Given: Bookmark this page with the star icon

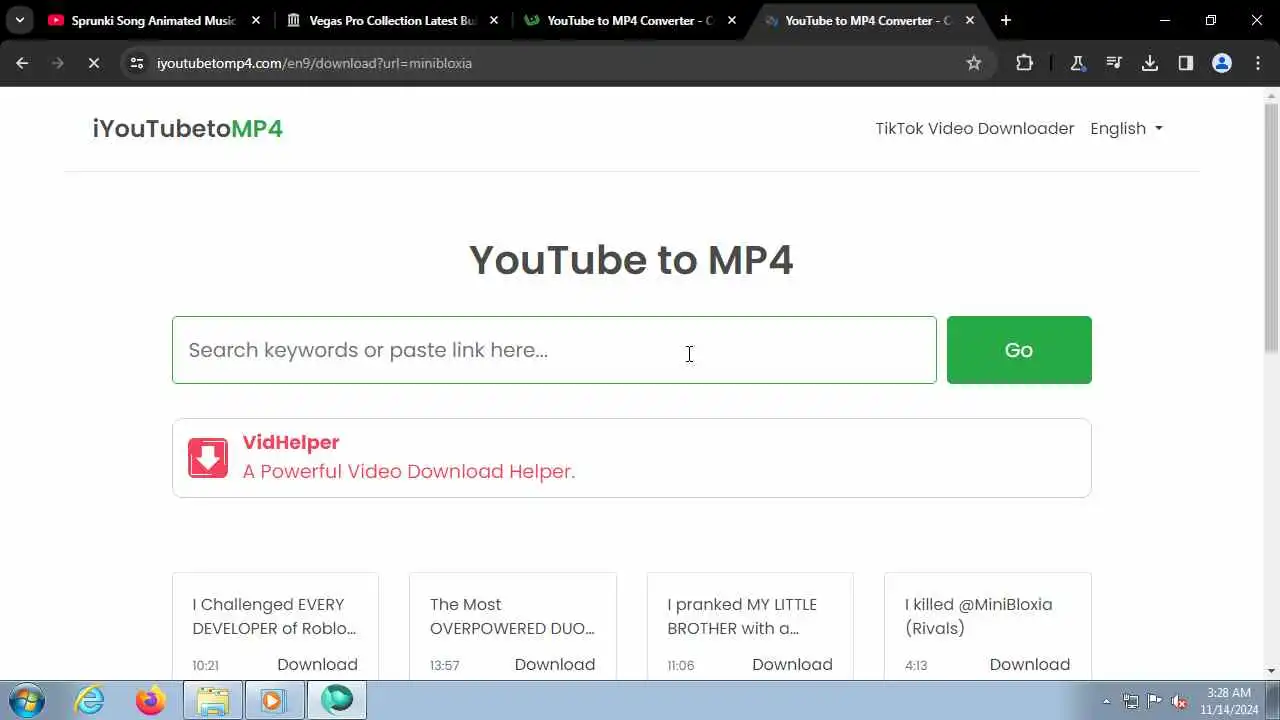Looking at the screenshot, I should pyautogui.click(x=974, y=63).
